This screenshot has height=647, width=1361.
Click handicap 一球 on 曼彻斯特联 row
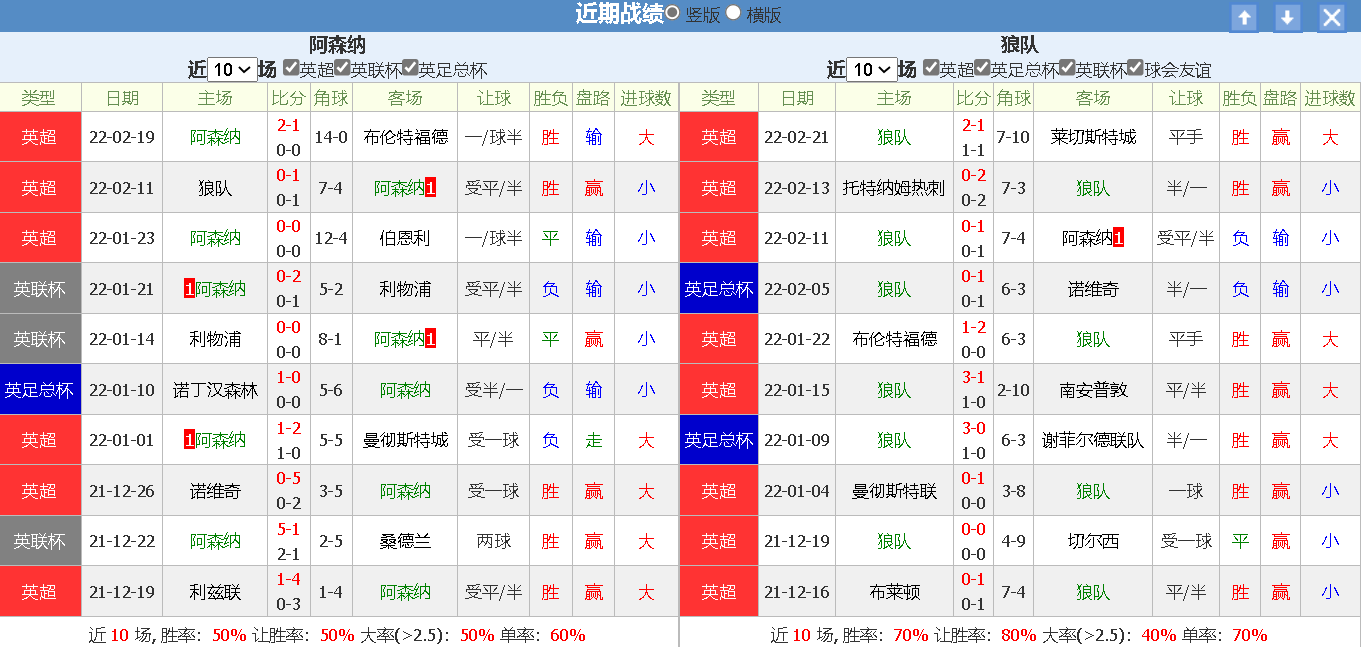point(1186,491)
